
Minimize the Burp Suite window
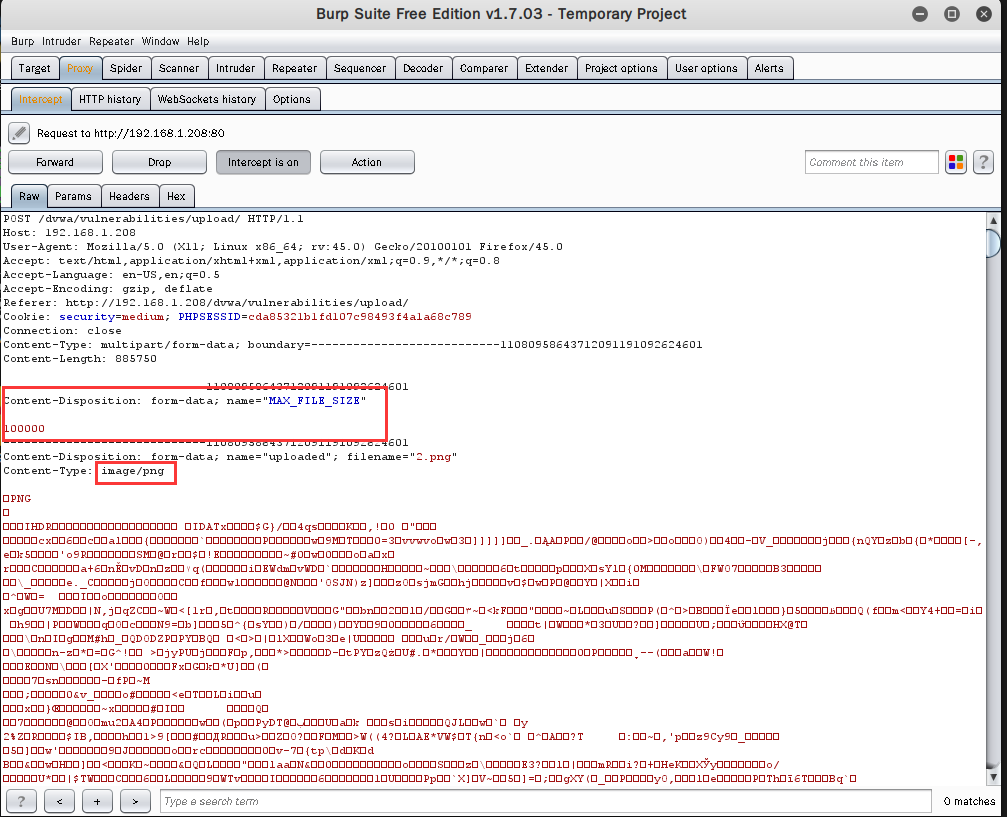[x=920, y=14]
